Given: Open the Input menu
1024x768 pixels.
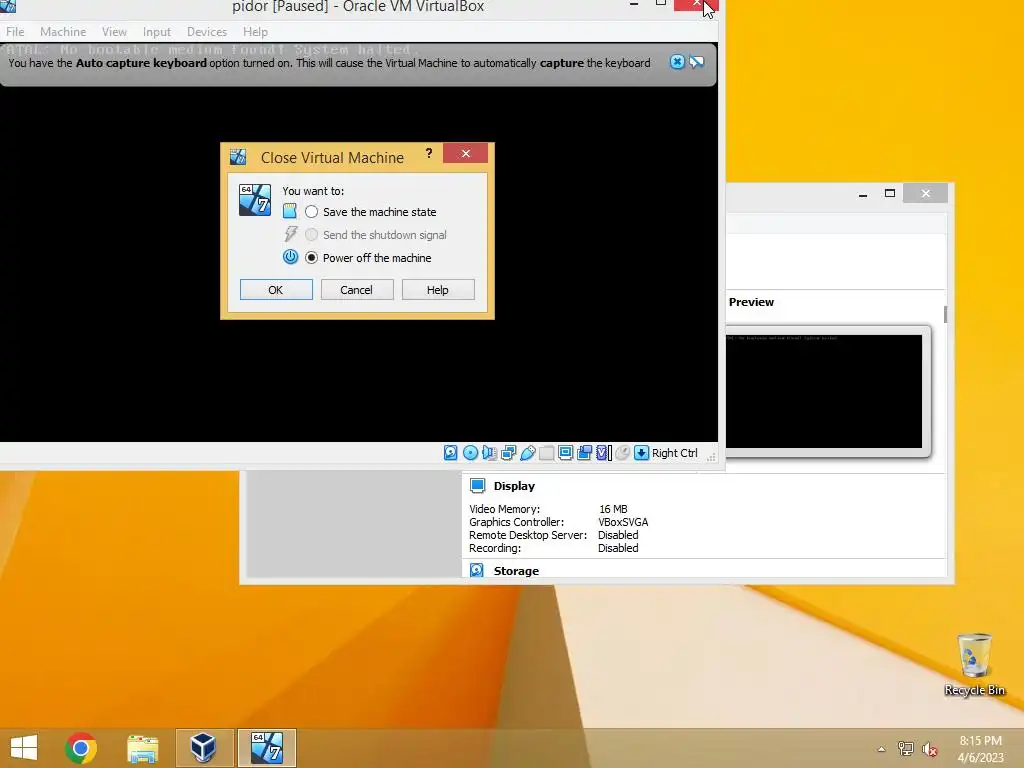Looking at the screenshot, I should click(157, 31).
